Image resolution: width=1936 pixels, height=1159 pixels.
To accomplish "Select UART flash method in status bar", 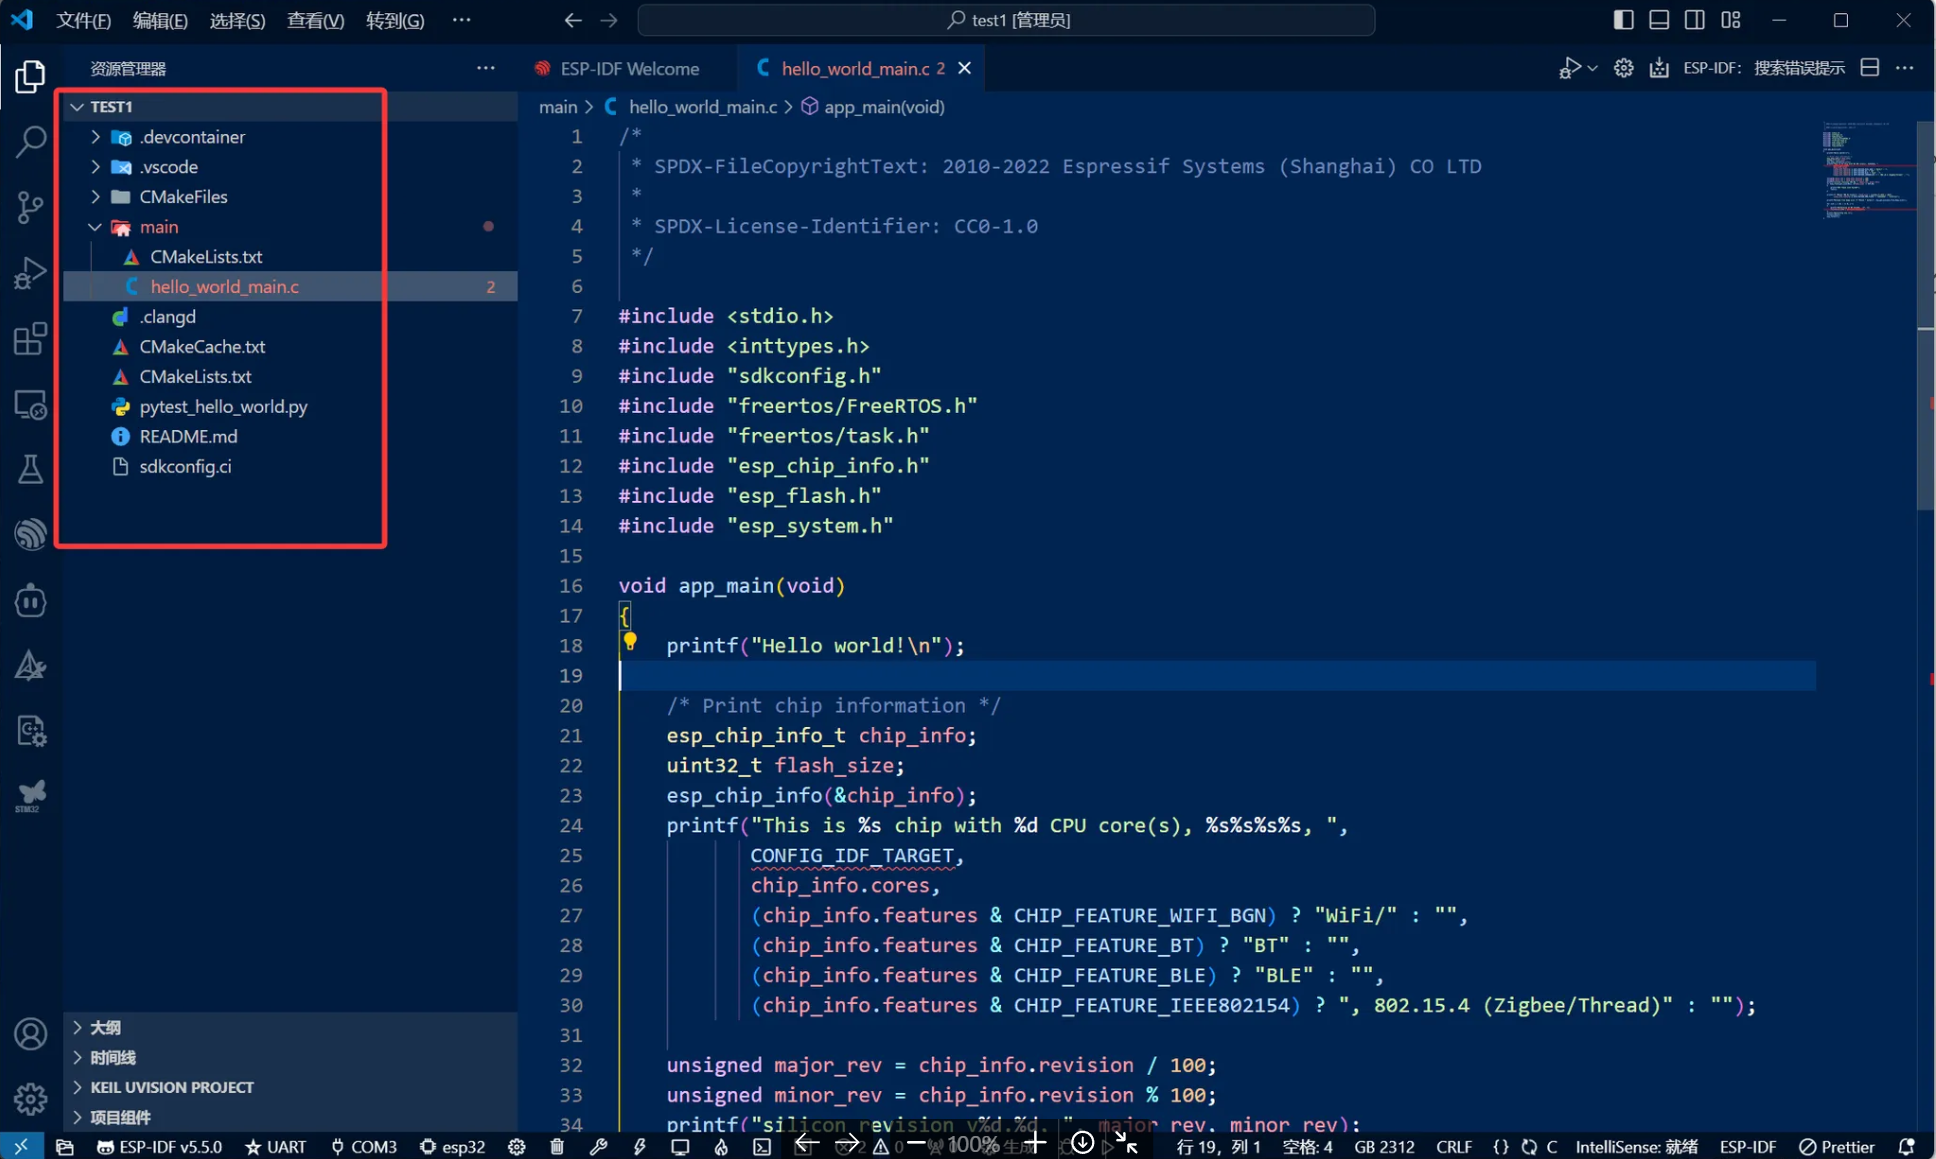I will [276, 1147].
